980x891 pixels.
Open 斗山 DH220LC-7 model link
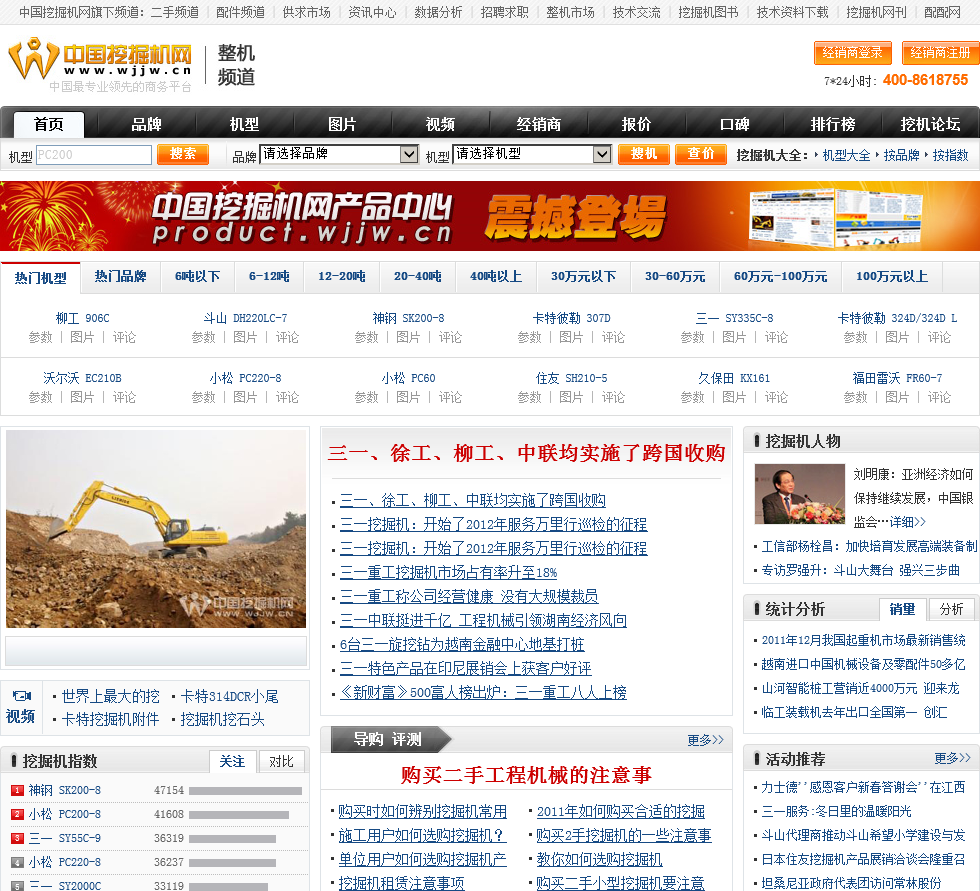(x=245, y=318)
